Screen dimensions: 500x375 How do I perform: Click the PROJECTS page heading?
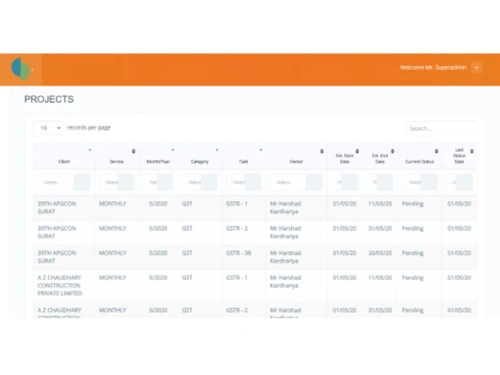click(x=49, y=99)
